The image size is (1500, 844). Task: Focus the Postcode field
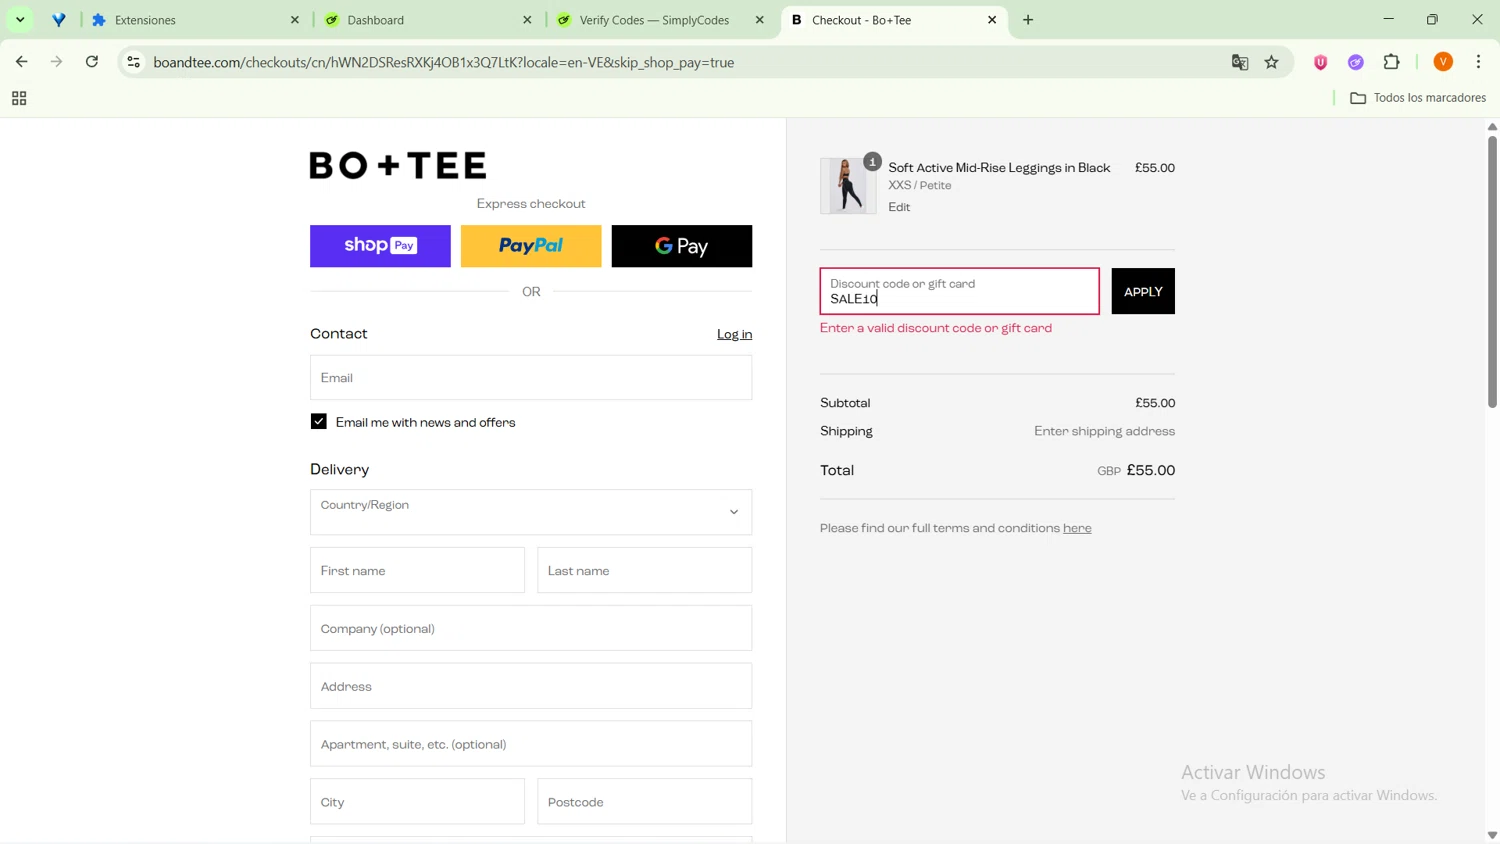coord(644,802)
